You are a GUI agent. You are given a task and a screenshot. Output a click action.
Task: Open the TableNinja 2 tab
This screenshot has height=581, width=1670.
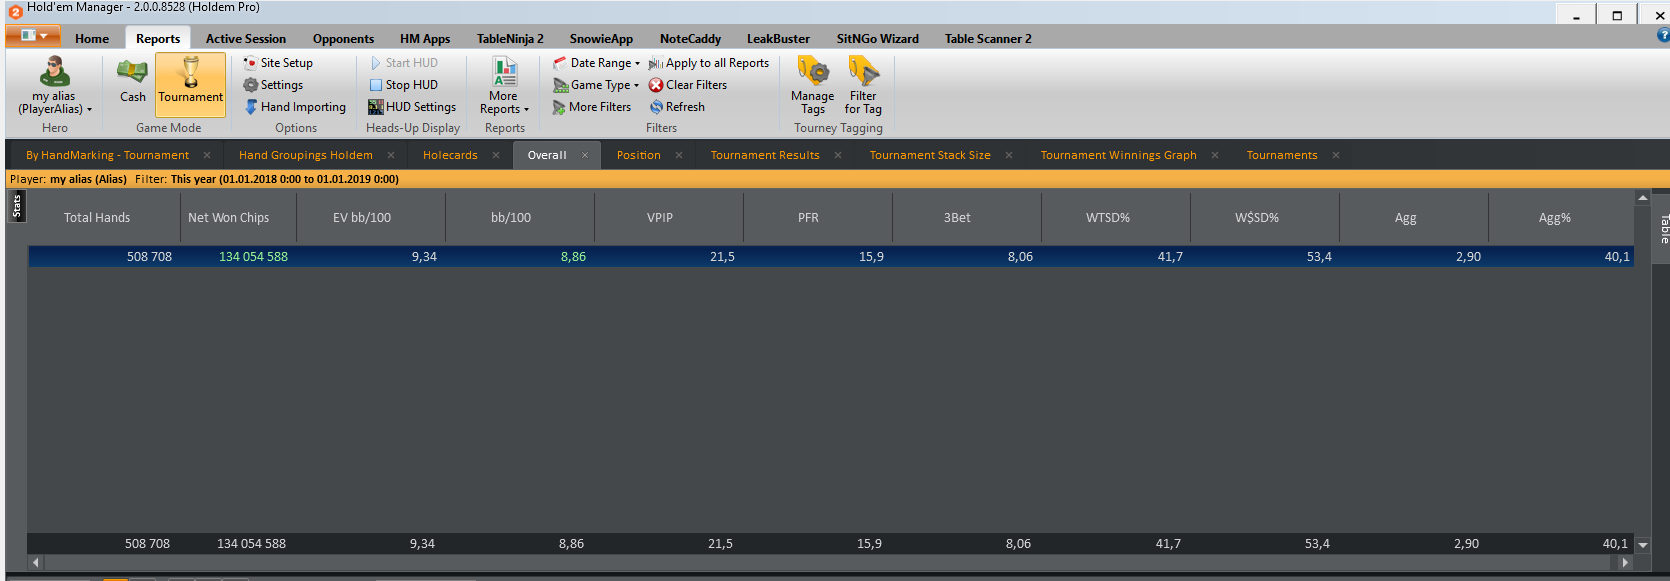pyautogui.click(x=510, y=39)
